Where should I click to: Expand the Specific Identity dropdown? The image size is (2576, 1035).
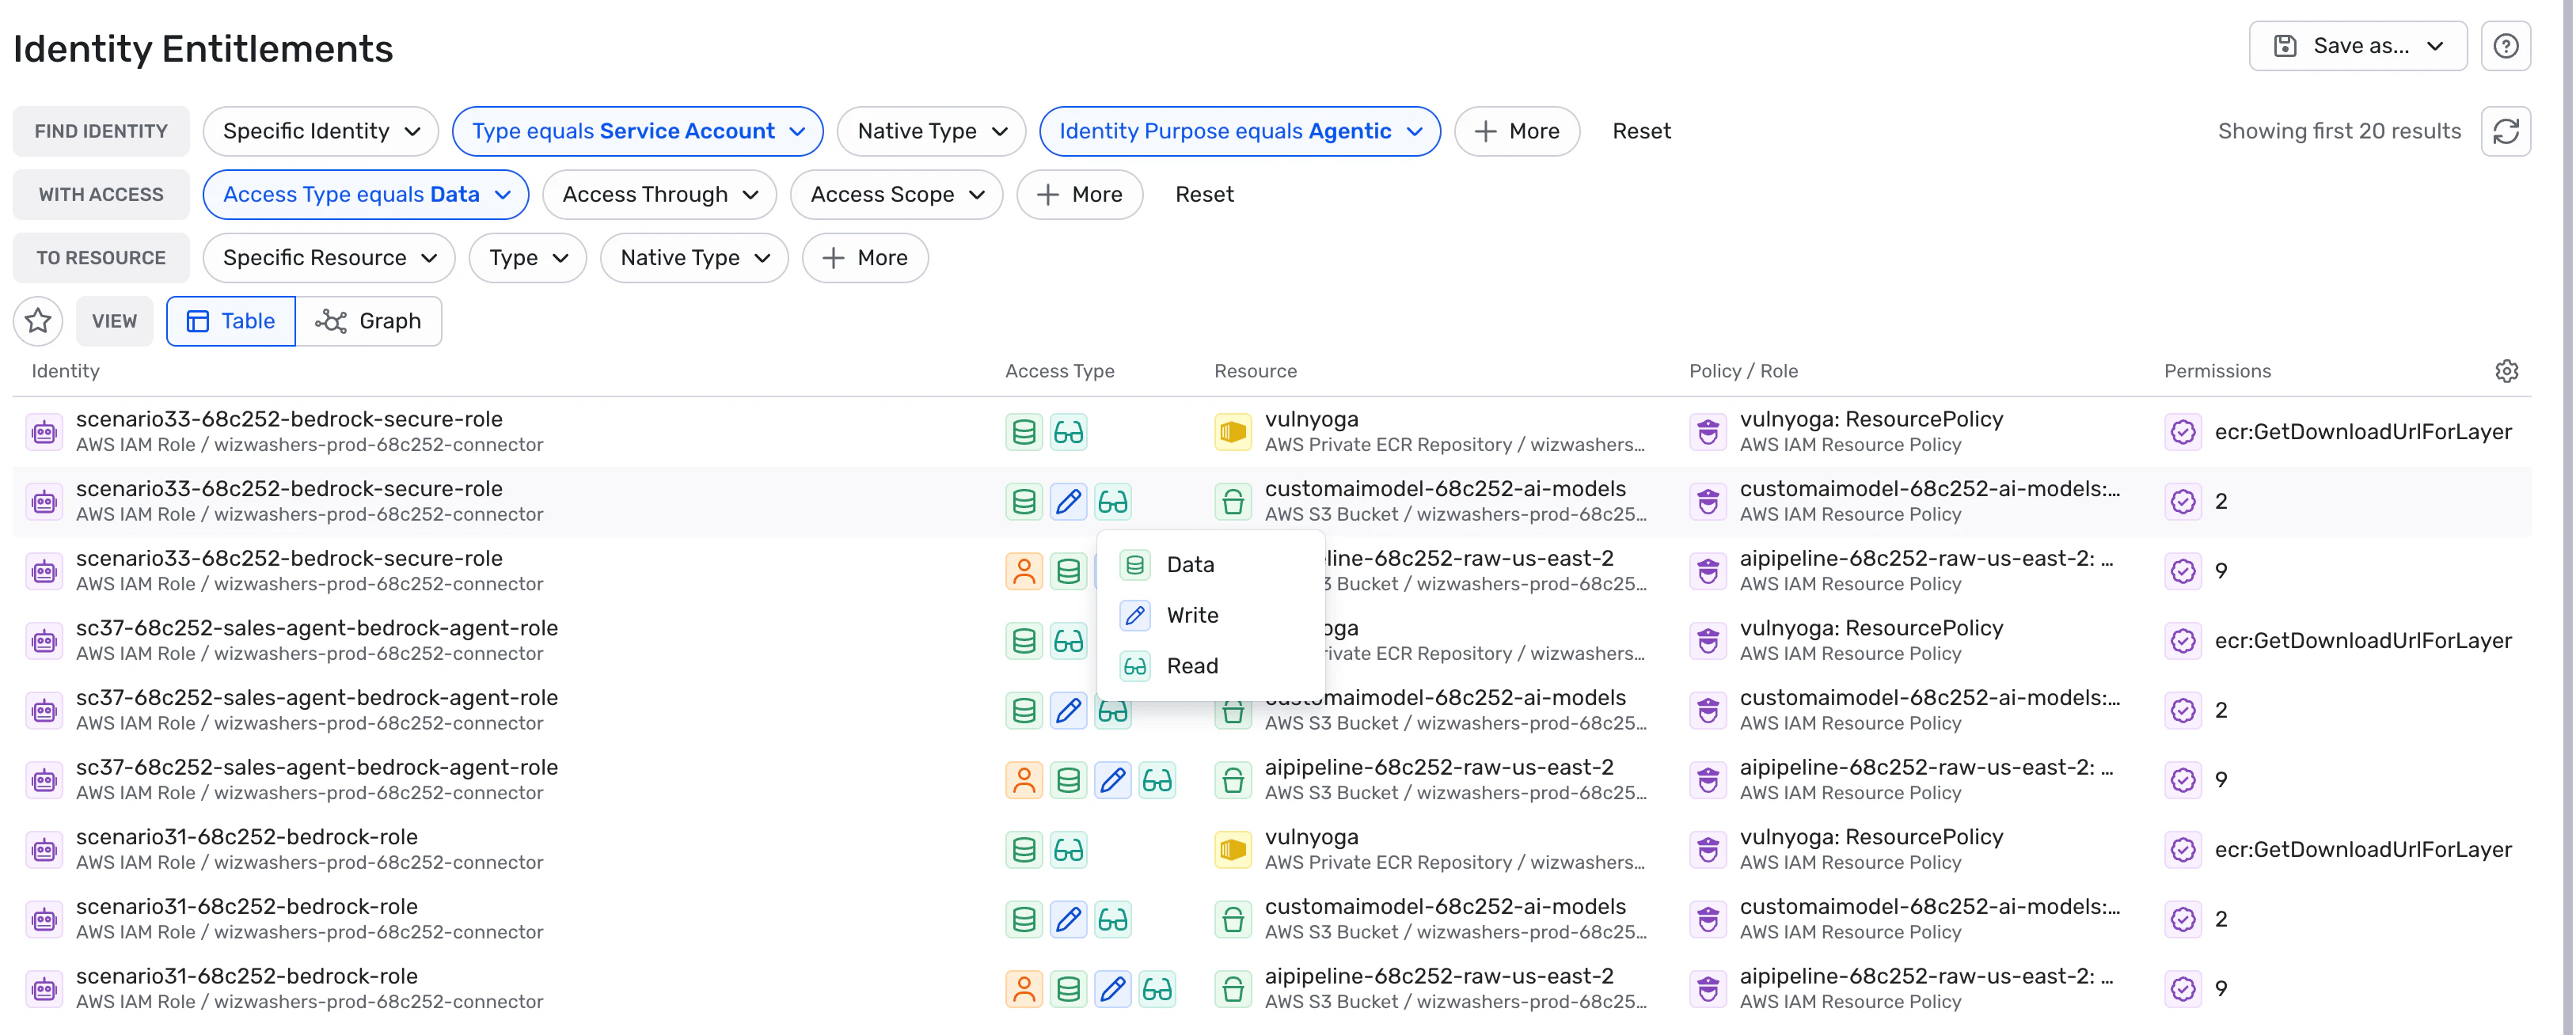click(x=320, y=131)
